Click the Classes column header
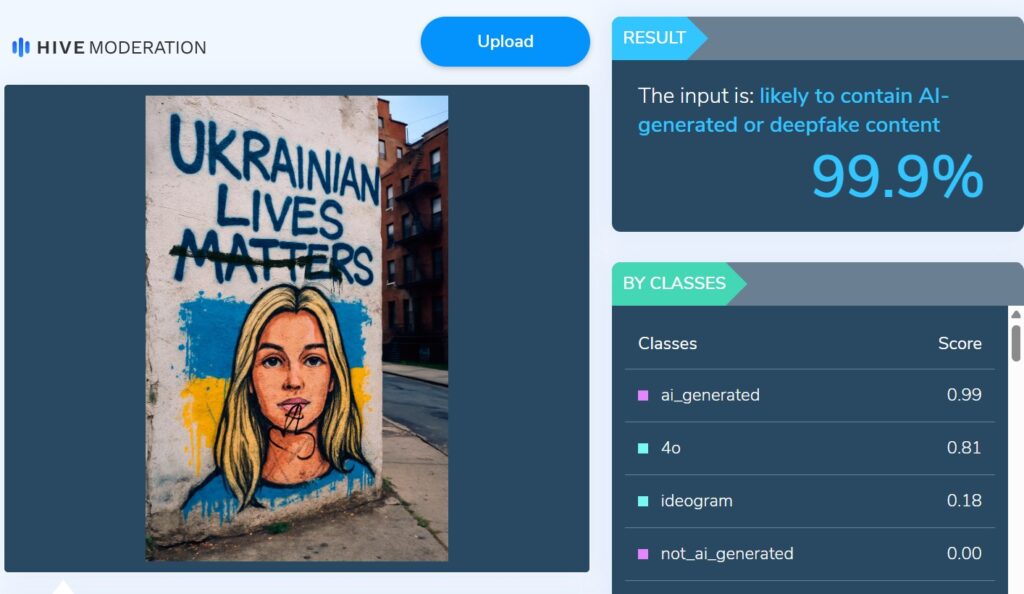 667,343
